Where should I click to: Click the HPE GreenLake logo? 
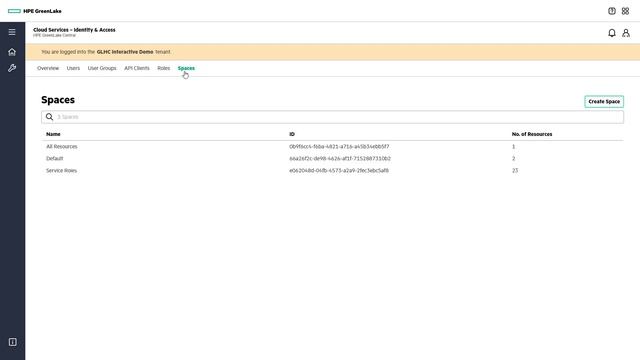pos(35,11)
